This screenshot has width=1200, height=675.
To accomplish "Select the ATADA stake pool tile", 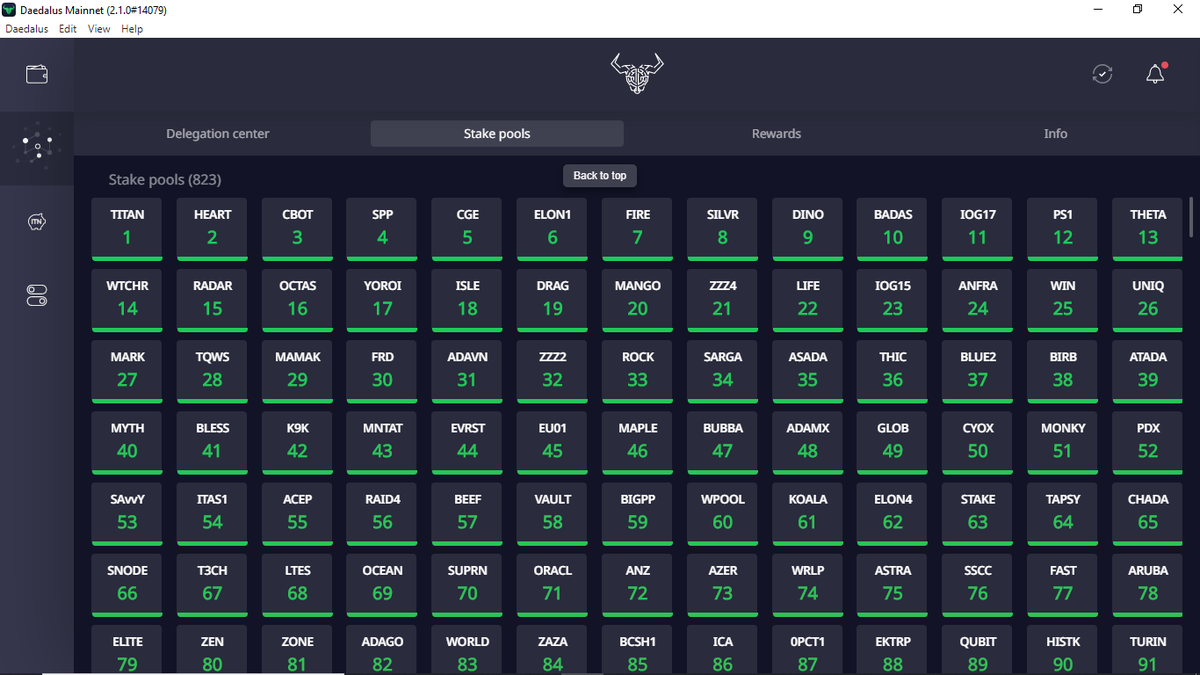I will pyautogui.click(x=1148, y=372).
